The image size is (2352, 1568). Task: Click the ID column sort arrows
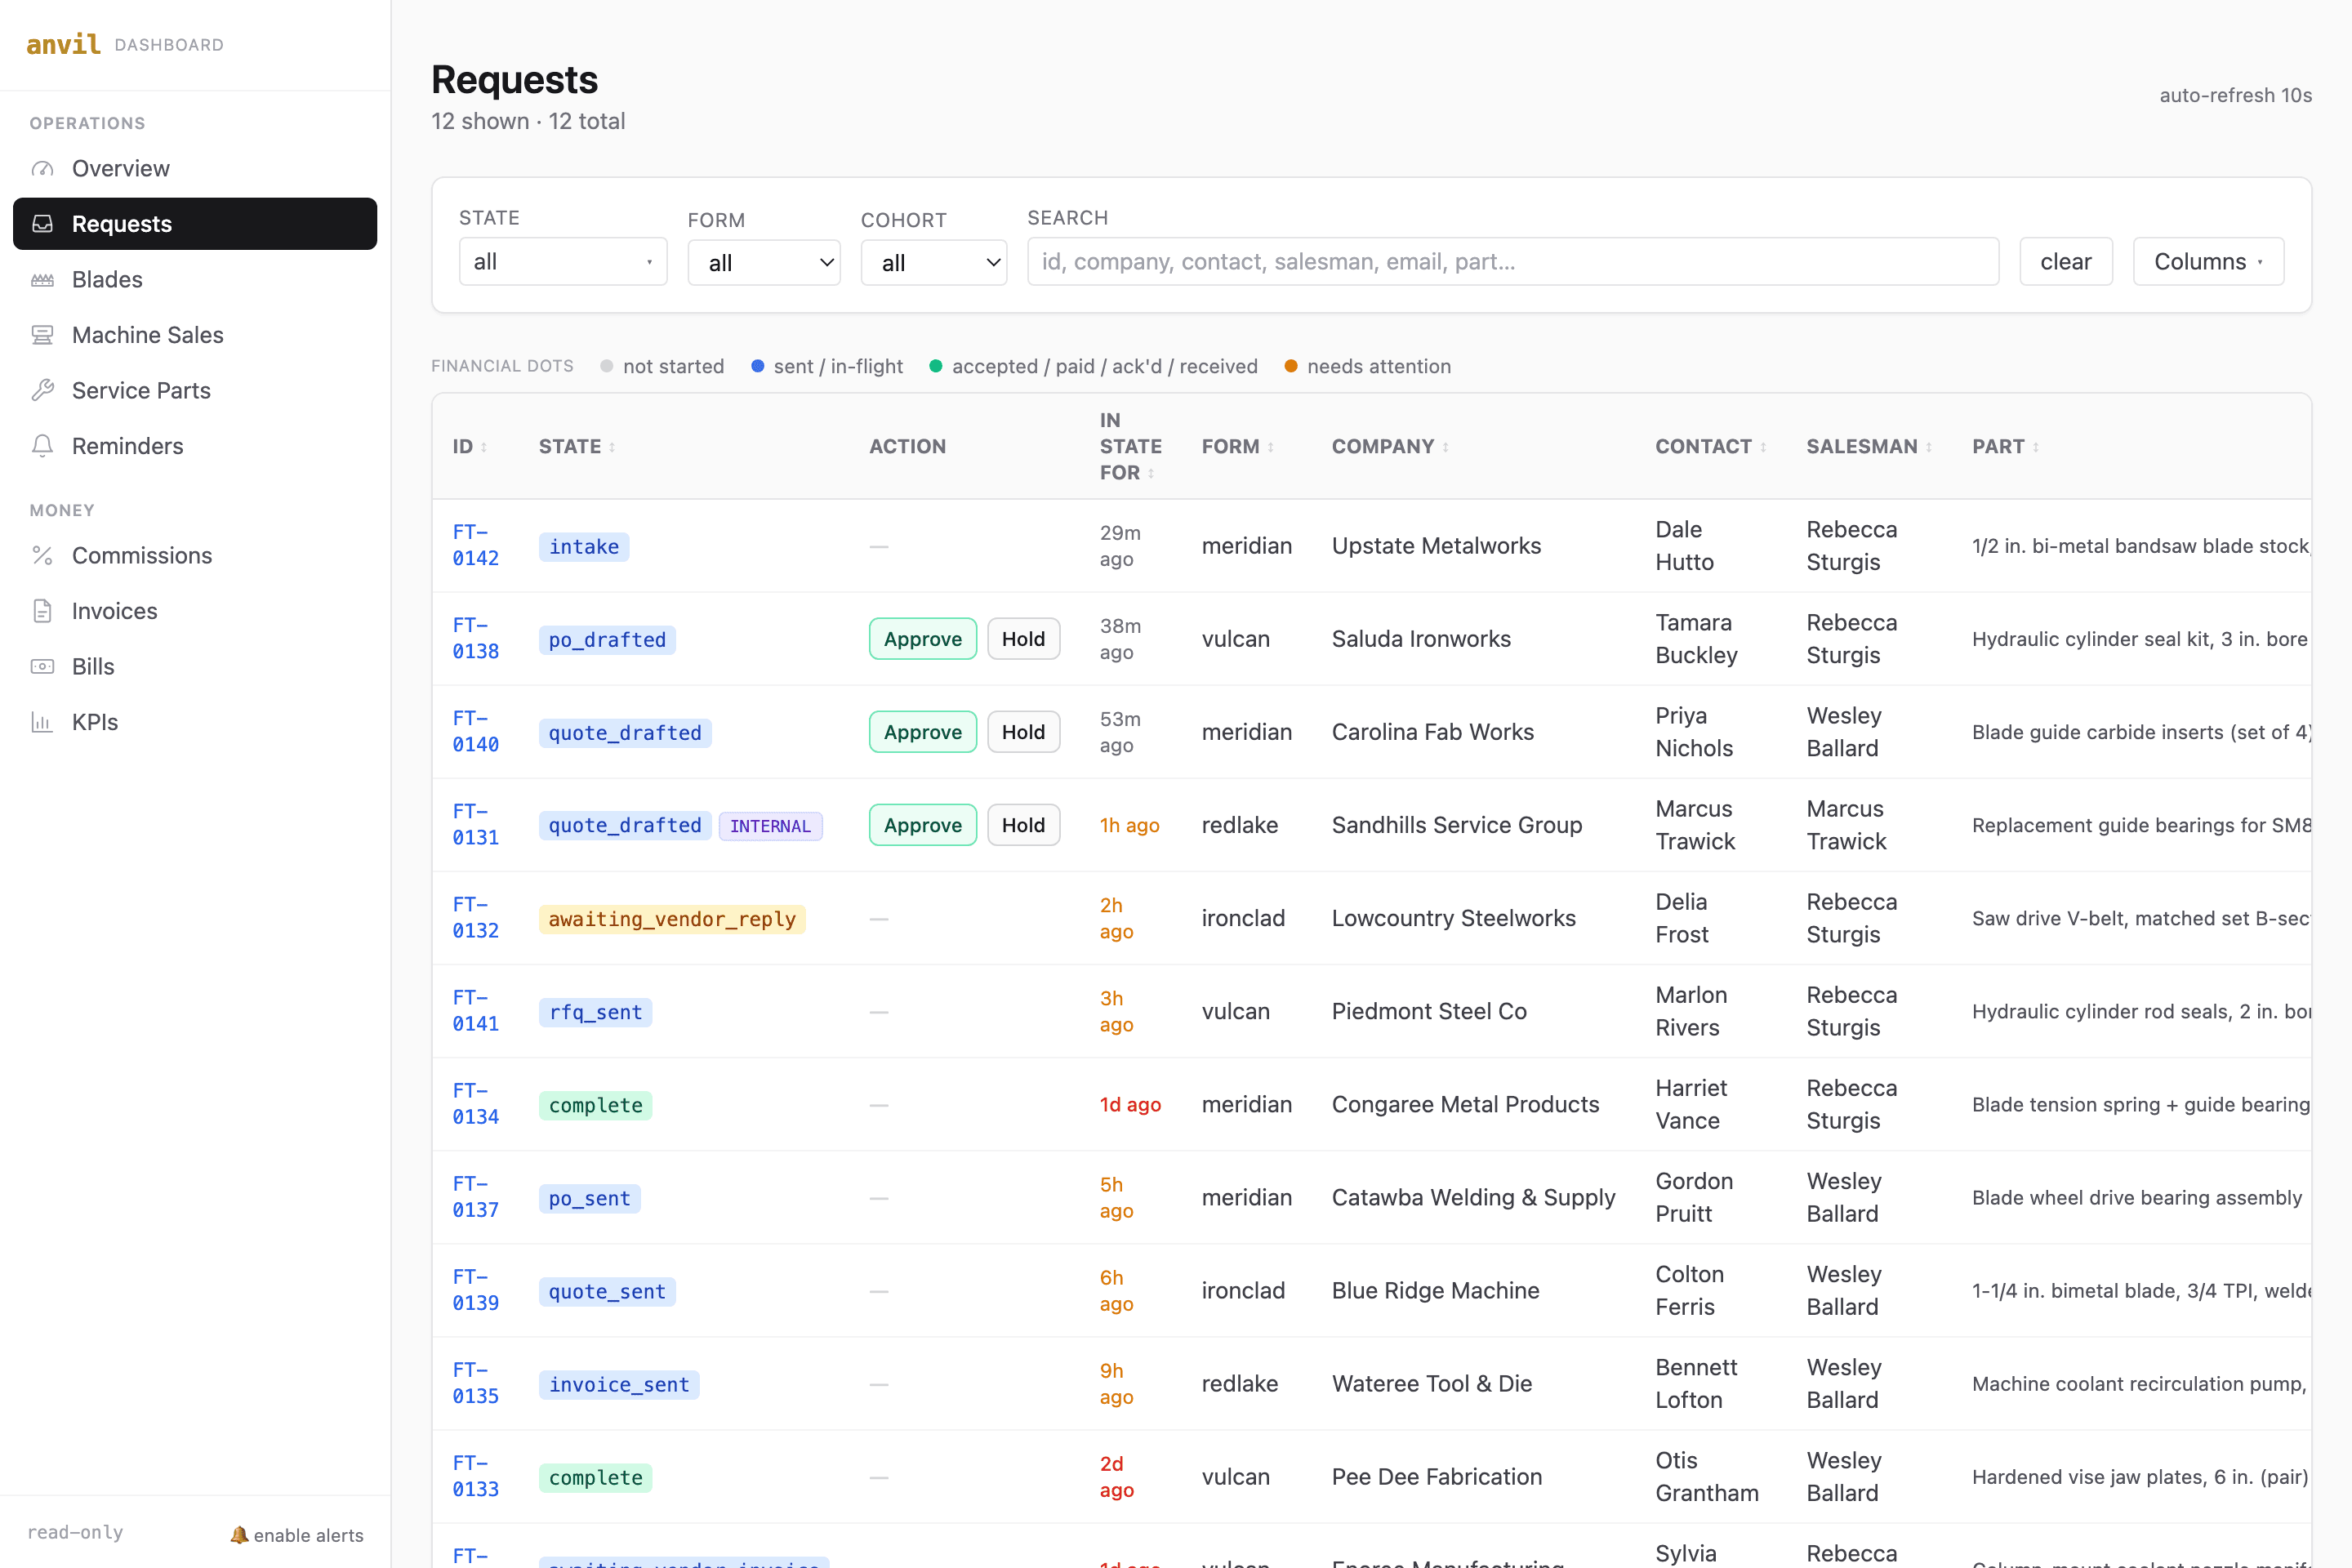484,447
